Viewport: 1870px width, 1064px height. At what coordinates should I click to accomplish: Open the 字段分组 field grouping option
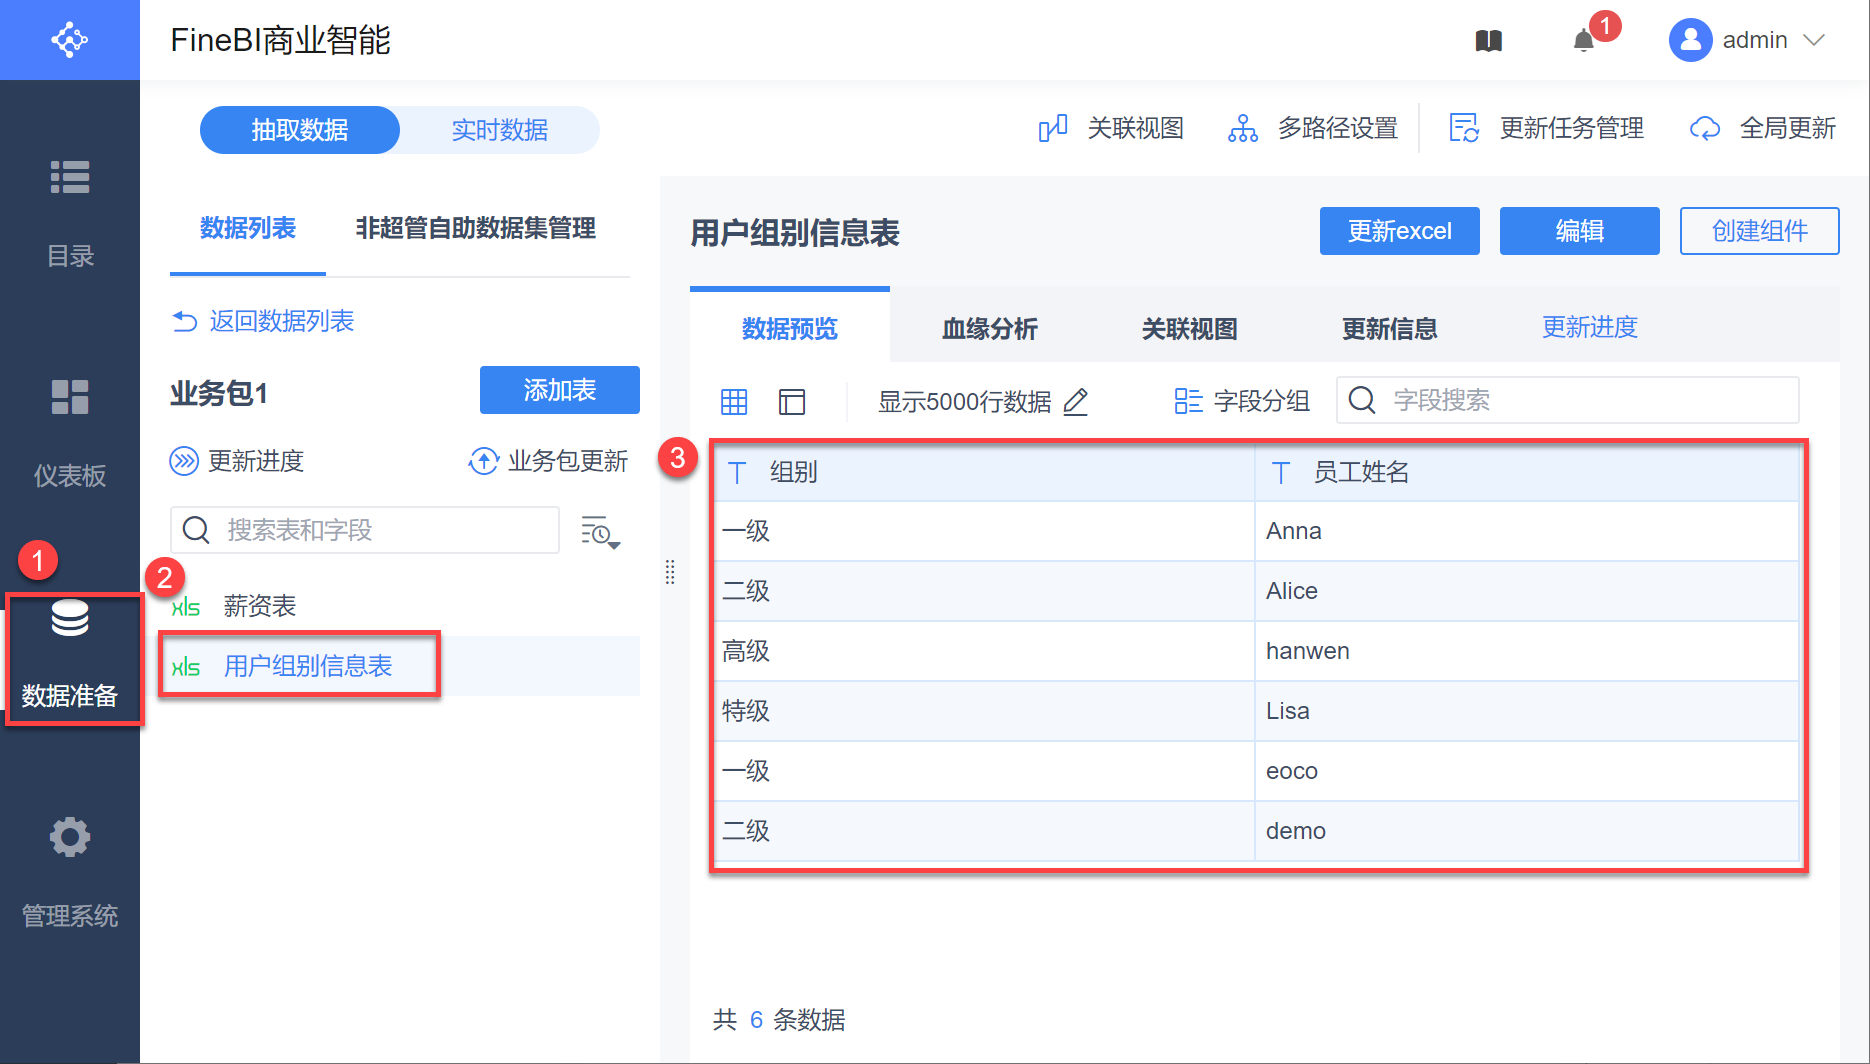click(1242, 401)
